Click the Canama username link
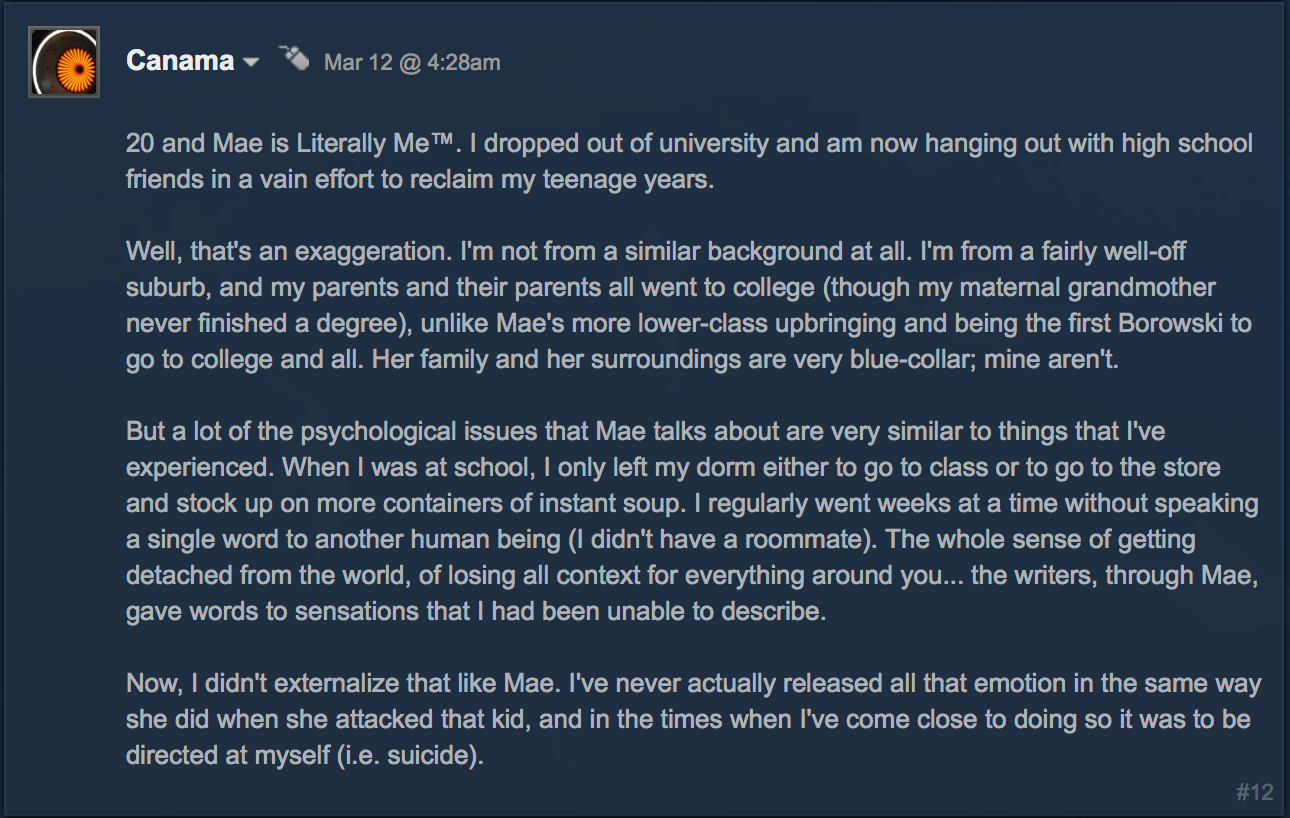1290x818 pixels. pos(180,61)
